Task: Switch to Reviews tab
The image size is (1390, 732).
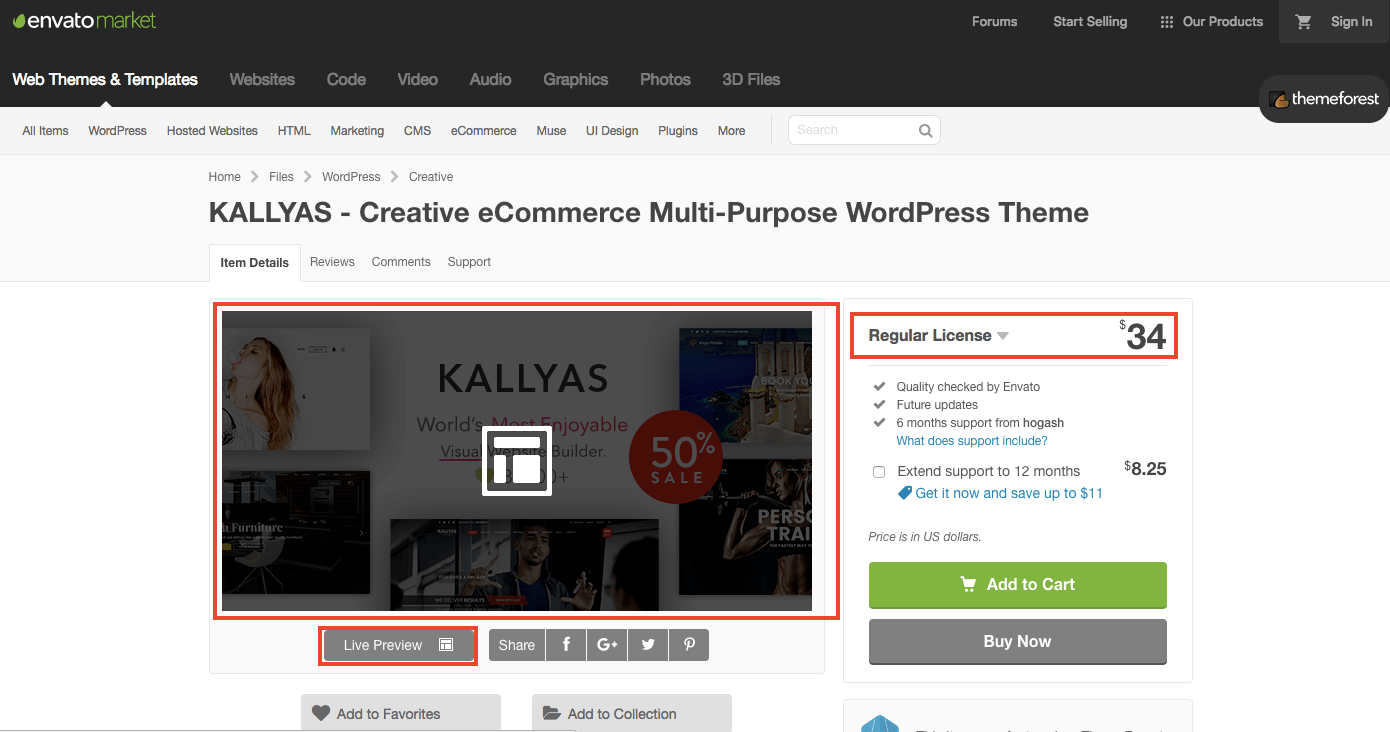Action: click(x=332, y=262)
